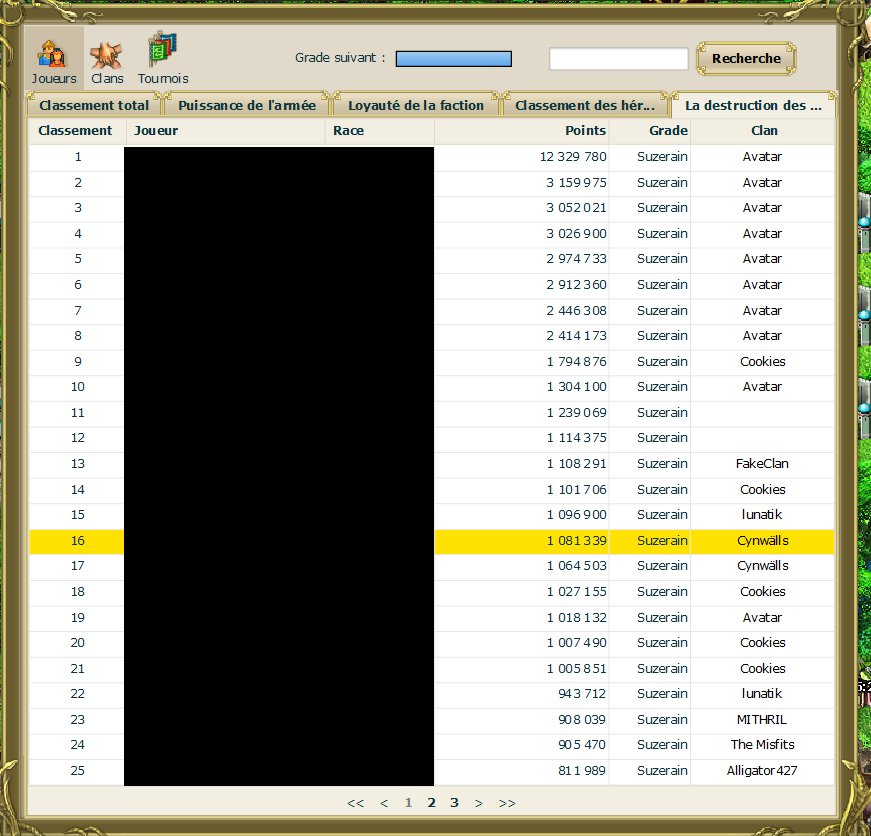
Task: Open Classement des héros tab
Action: [585, 105]
